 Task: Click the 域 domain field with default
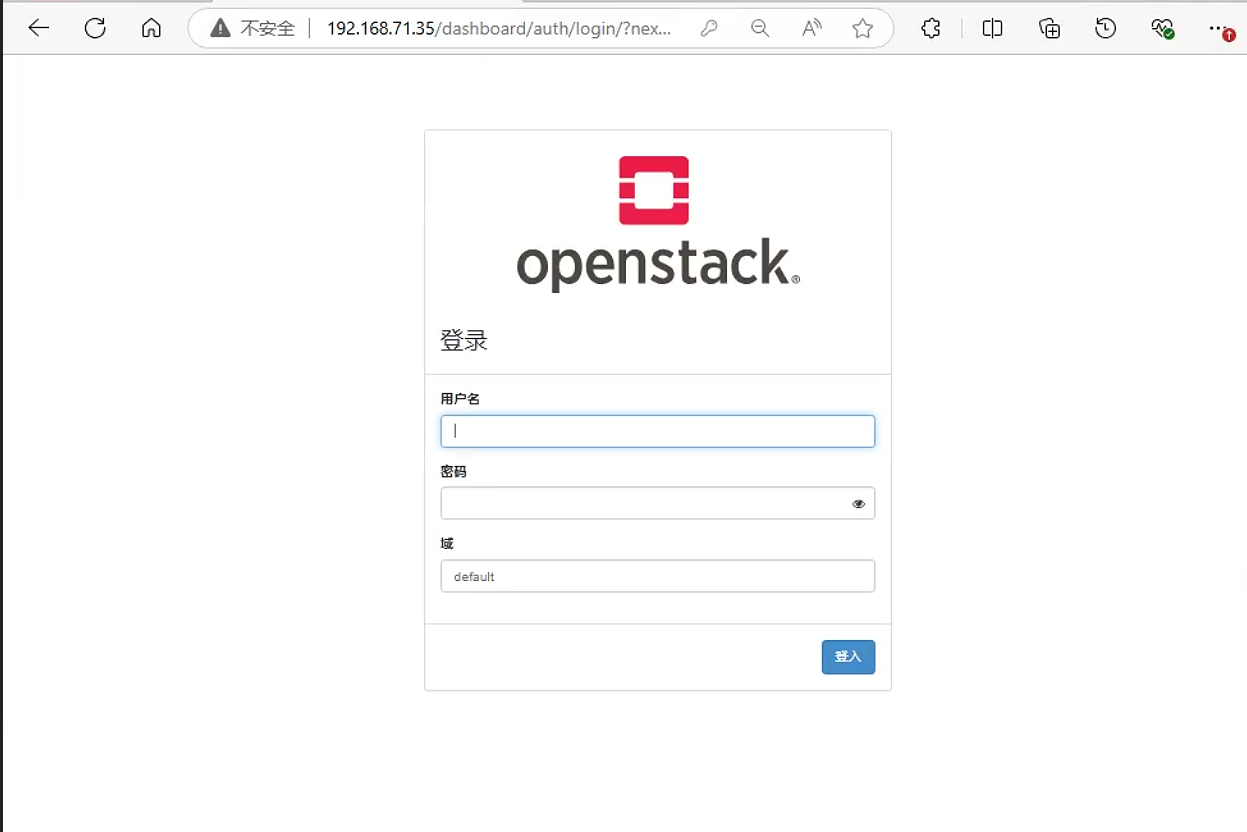tap(658, 576)
